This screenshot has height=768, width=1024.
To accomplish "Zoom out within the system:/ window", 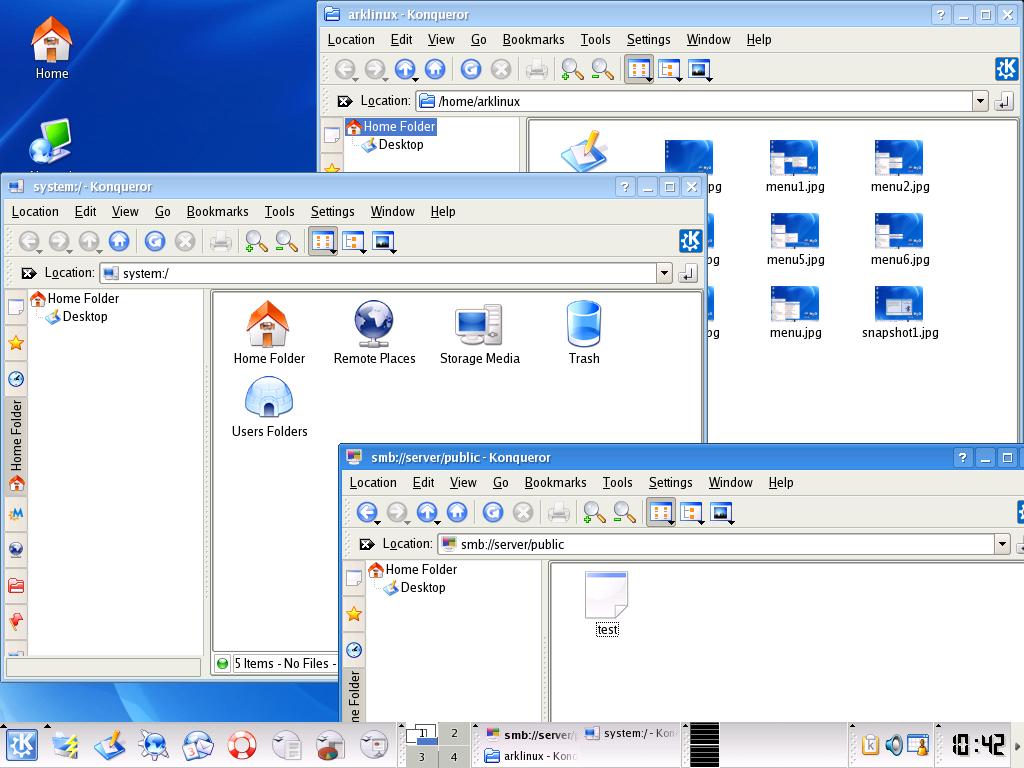I will 286,242.
